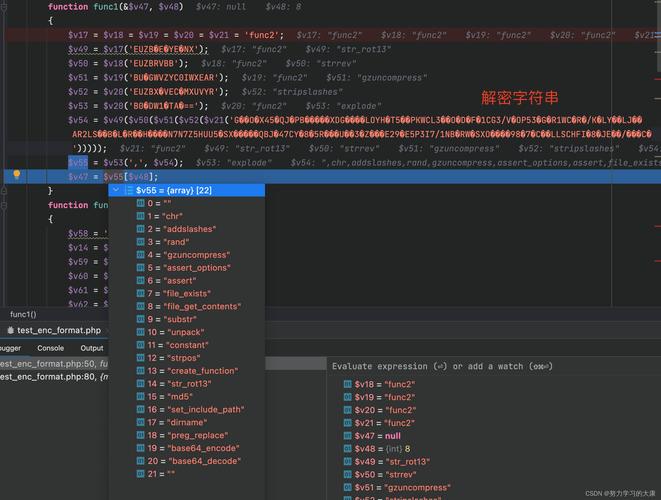This screenshot has height=500, width=661.
Task: Select array entry 17 = "dirname"
Action: 187,422
